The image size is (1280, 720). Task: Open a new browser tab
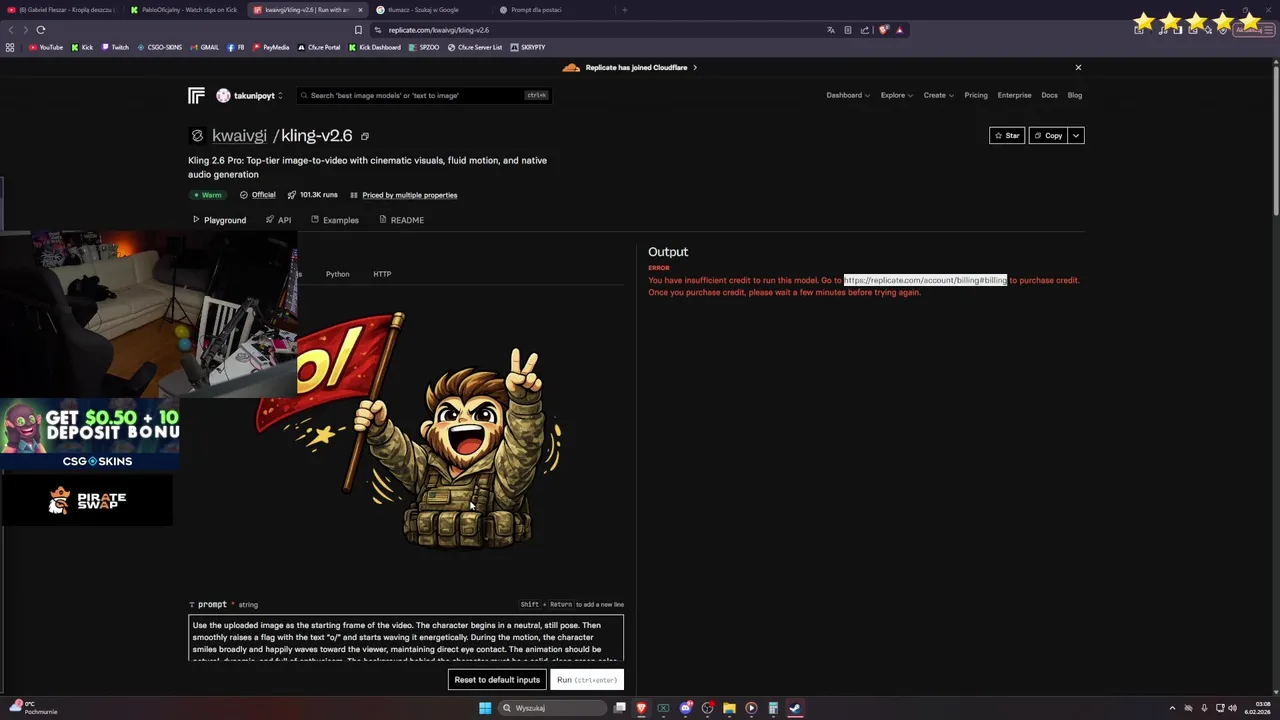point(624,10)
